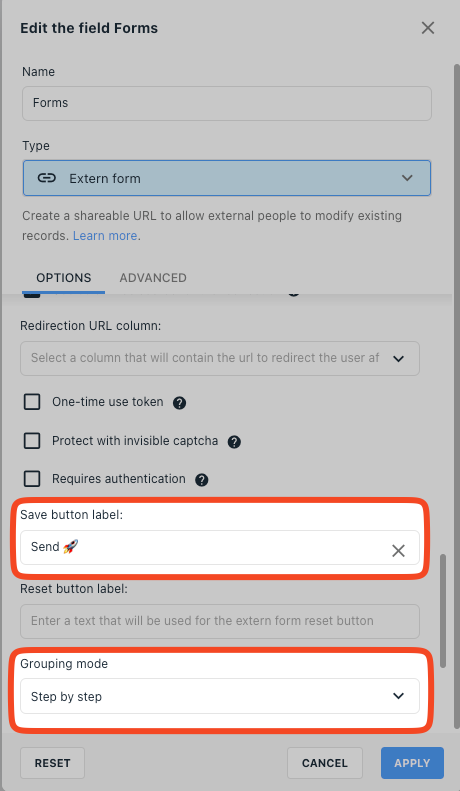The width and height of the screenshot is (460, 791).
Task: Clear the Save button label text
Action: [x=398, y=551]
